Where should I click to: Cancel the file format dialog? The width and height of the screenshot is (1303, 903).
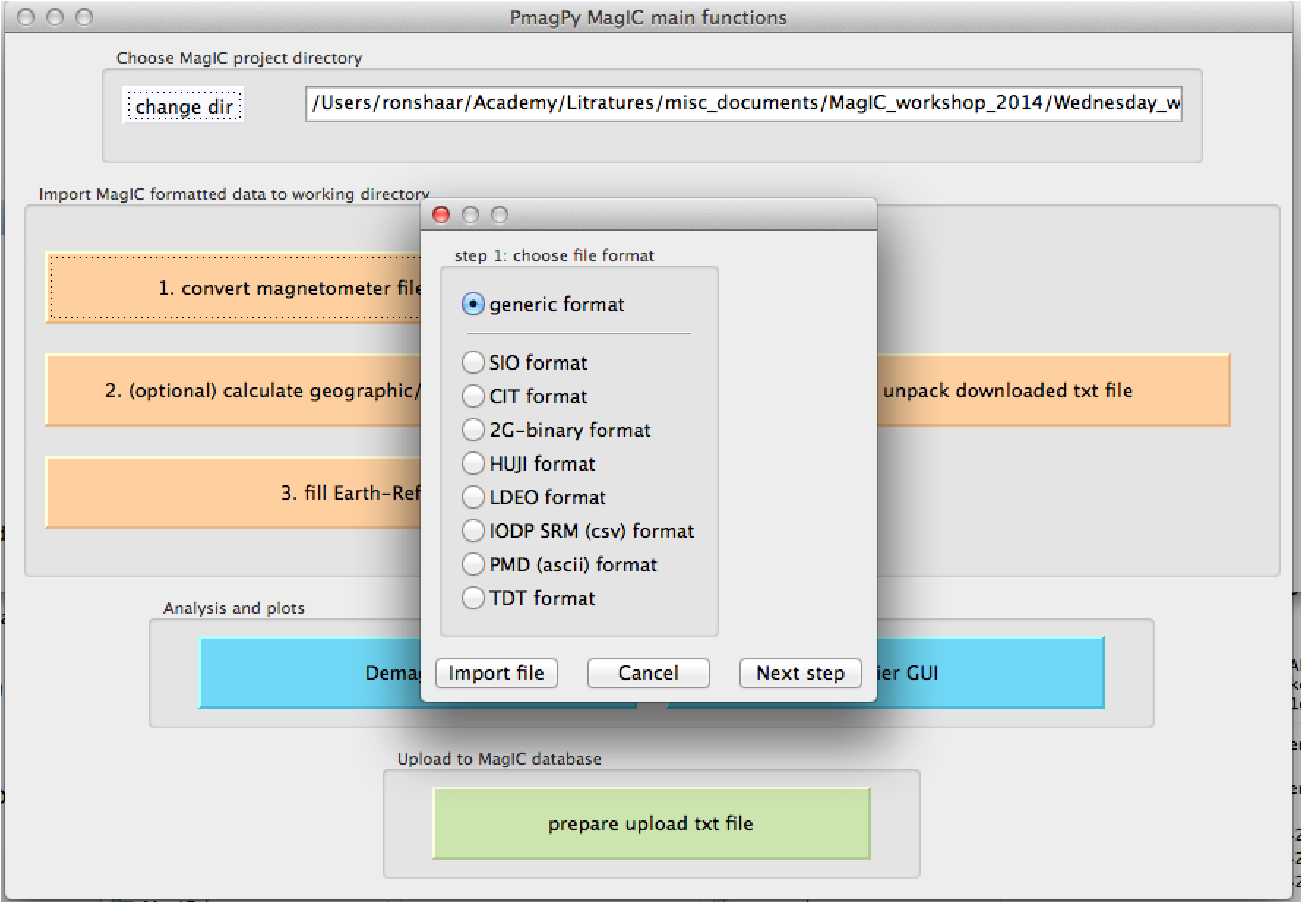tap(648, 673)
